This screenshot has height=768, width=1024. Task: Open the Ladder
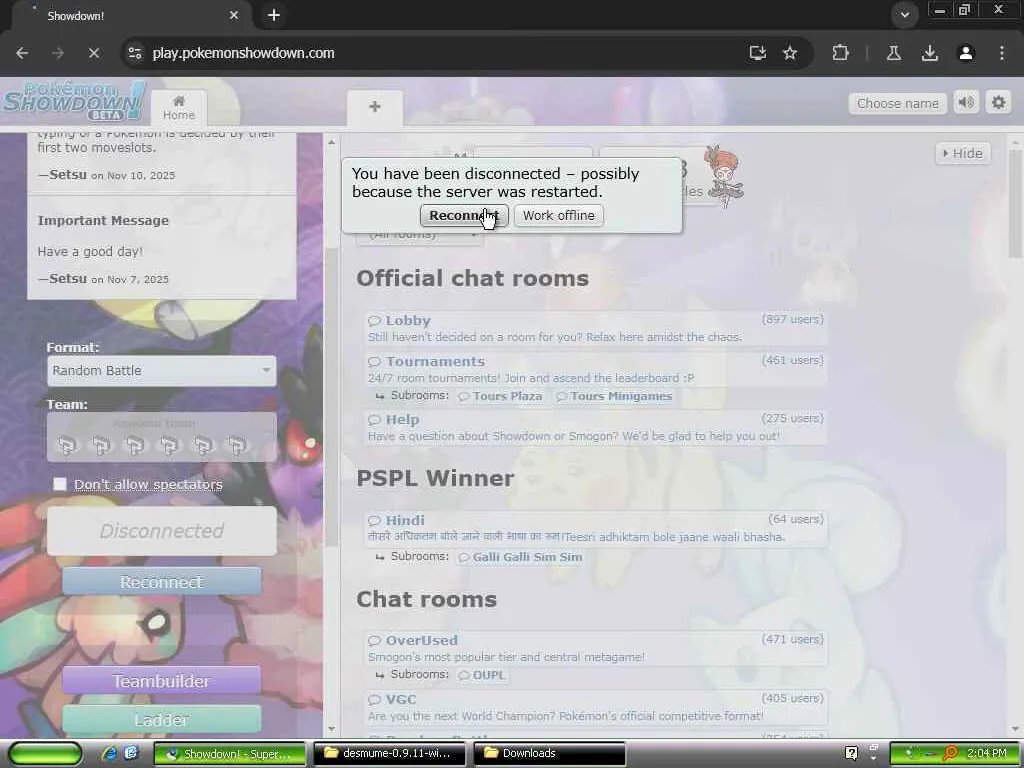[161, 719]
